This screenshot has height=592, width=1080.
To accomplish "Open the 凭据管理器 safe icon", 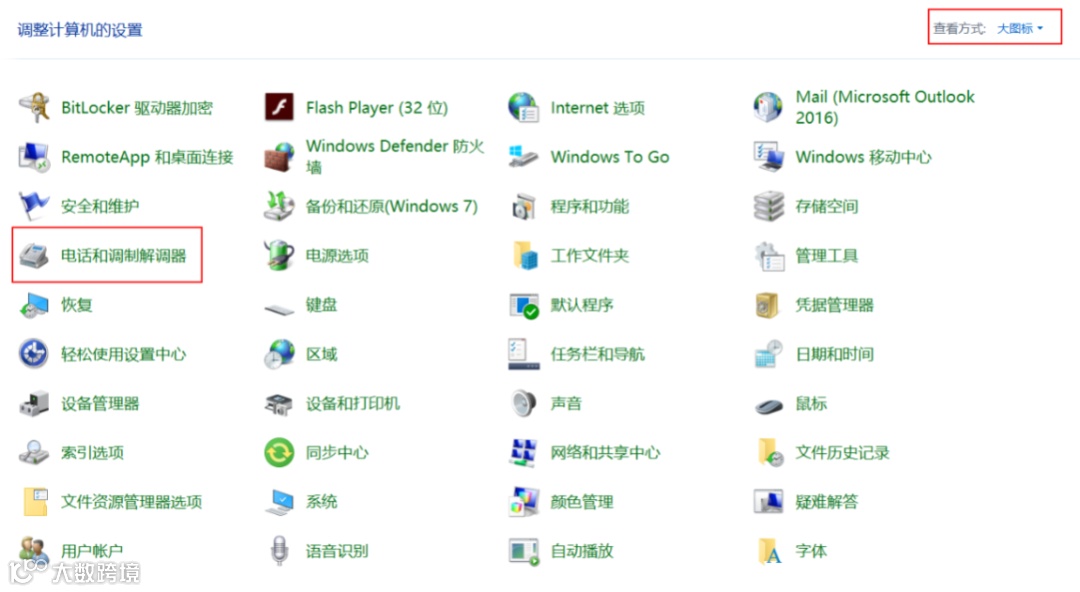I will (x=767, y=305).
